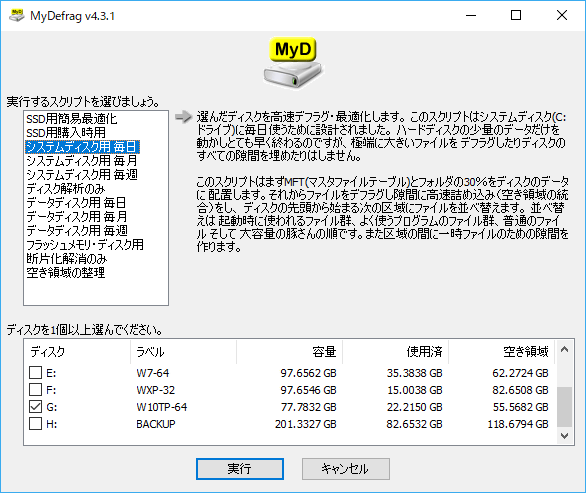Screen dimensions: 586x493
Task: Click the MyD hard drive logo
Action: (x=293, y=62)
